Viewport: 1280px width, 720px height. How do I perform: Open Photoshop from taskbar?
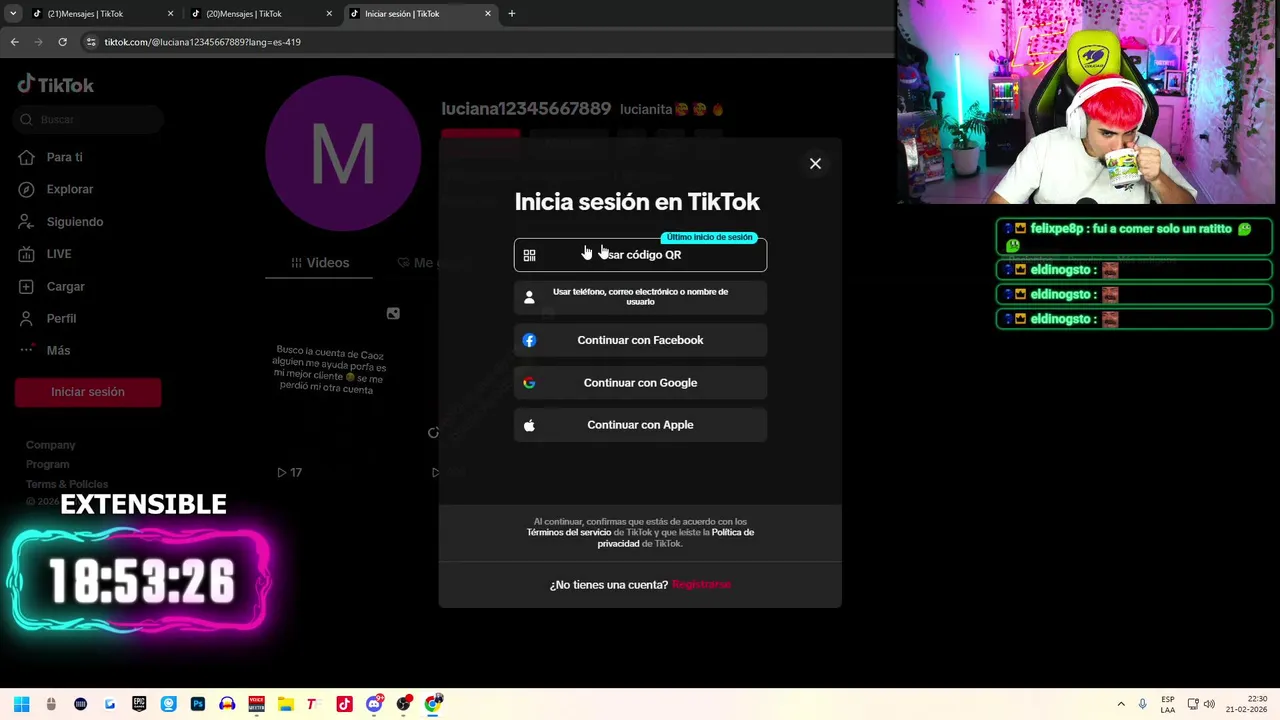click(x=197, y=704)
